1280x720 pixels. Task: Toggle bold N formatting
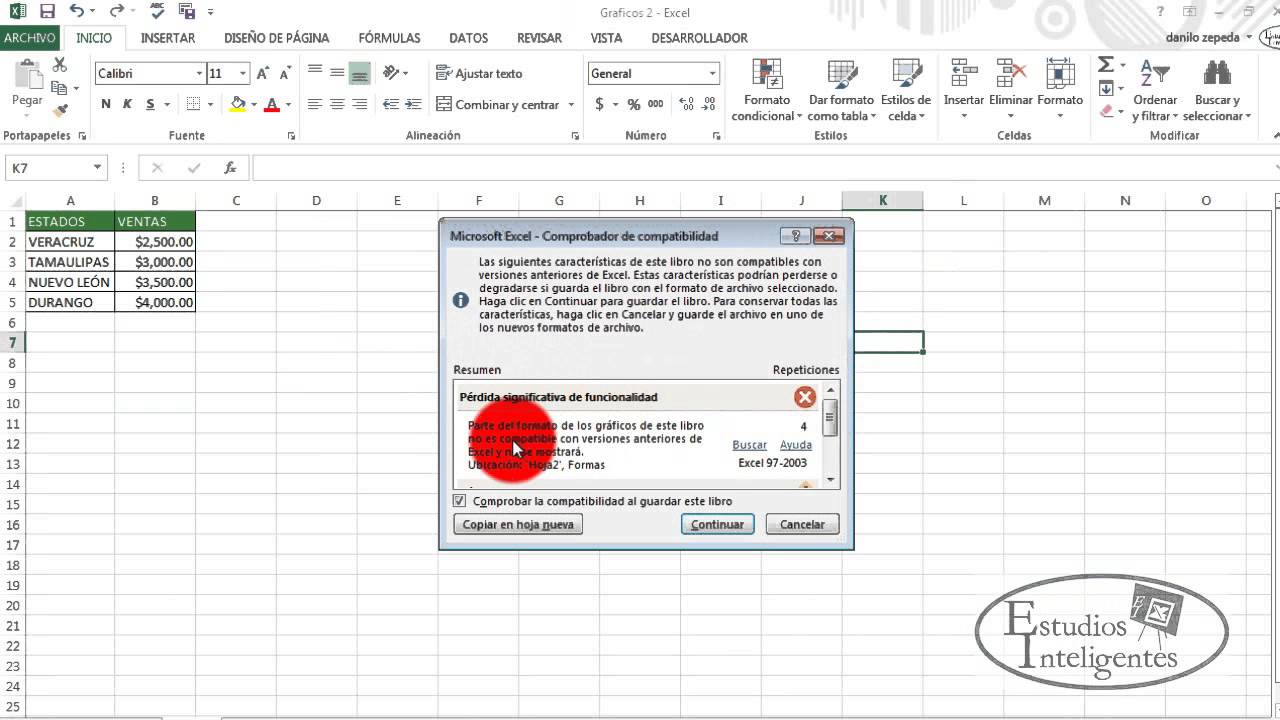106,104
